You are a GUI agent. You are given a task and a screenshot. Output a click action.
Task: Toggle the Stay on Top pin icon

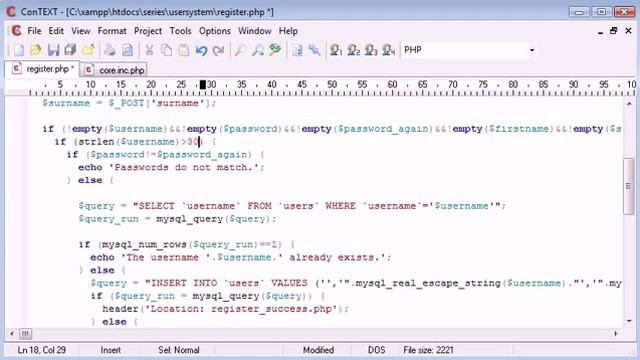[x=314, y=50]
